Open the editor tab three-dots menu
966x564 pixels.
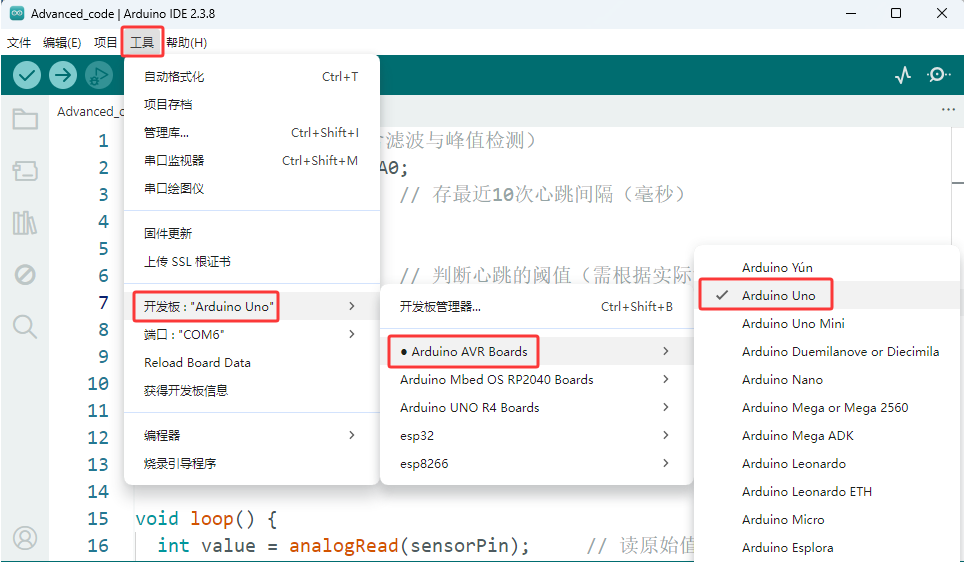(x=948, y=110)
